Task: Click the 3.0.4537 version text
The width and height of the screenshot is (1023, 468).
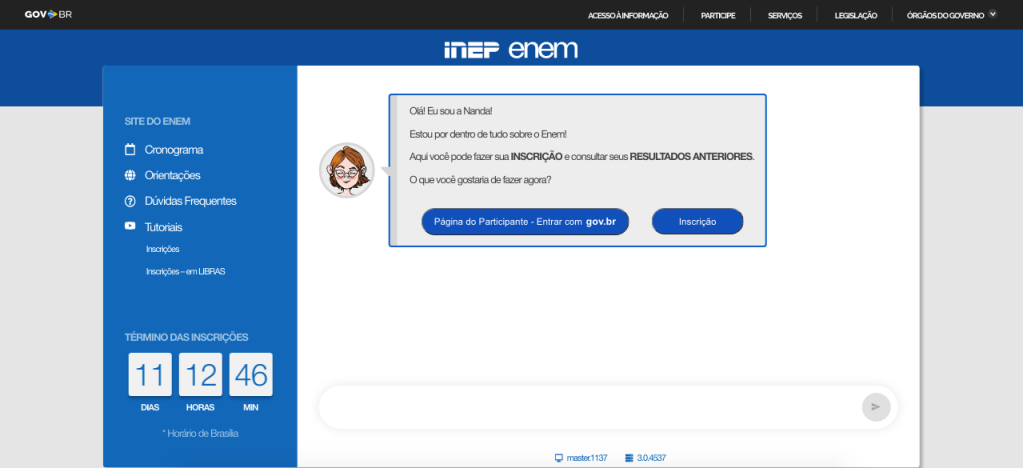Action: [652, 458]
